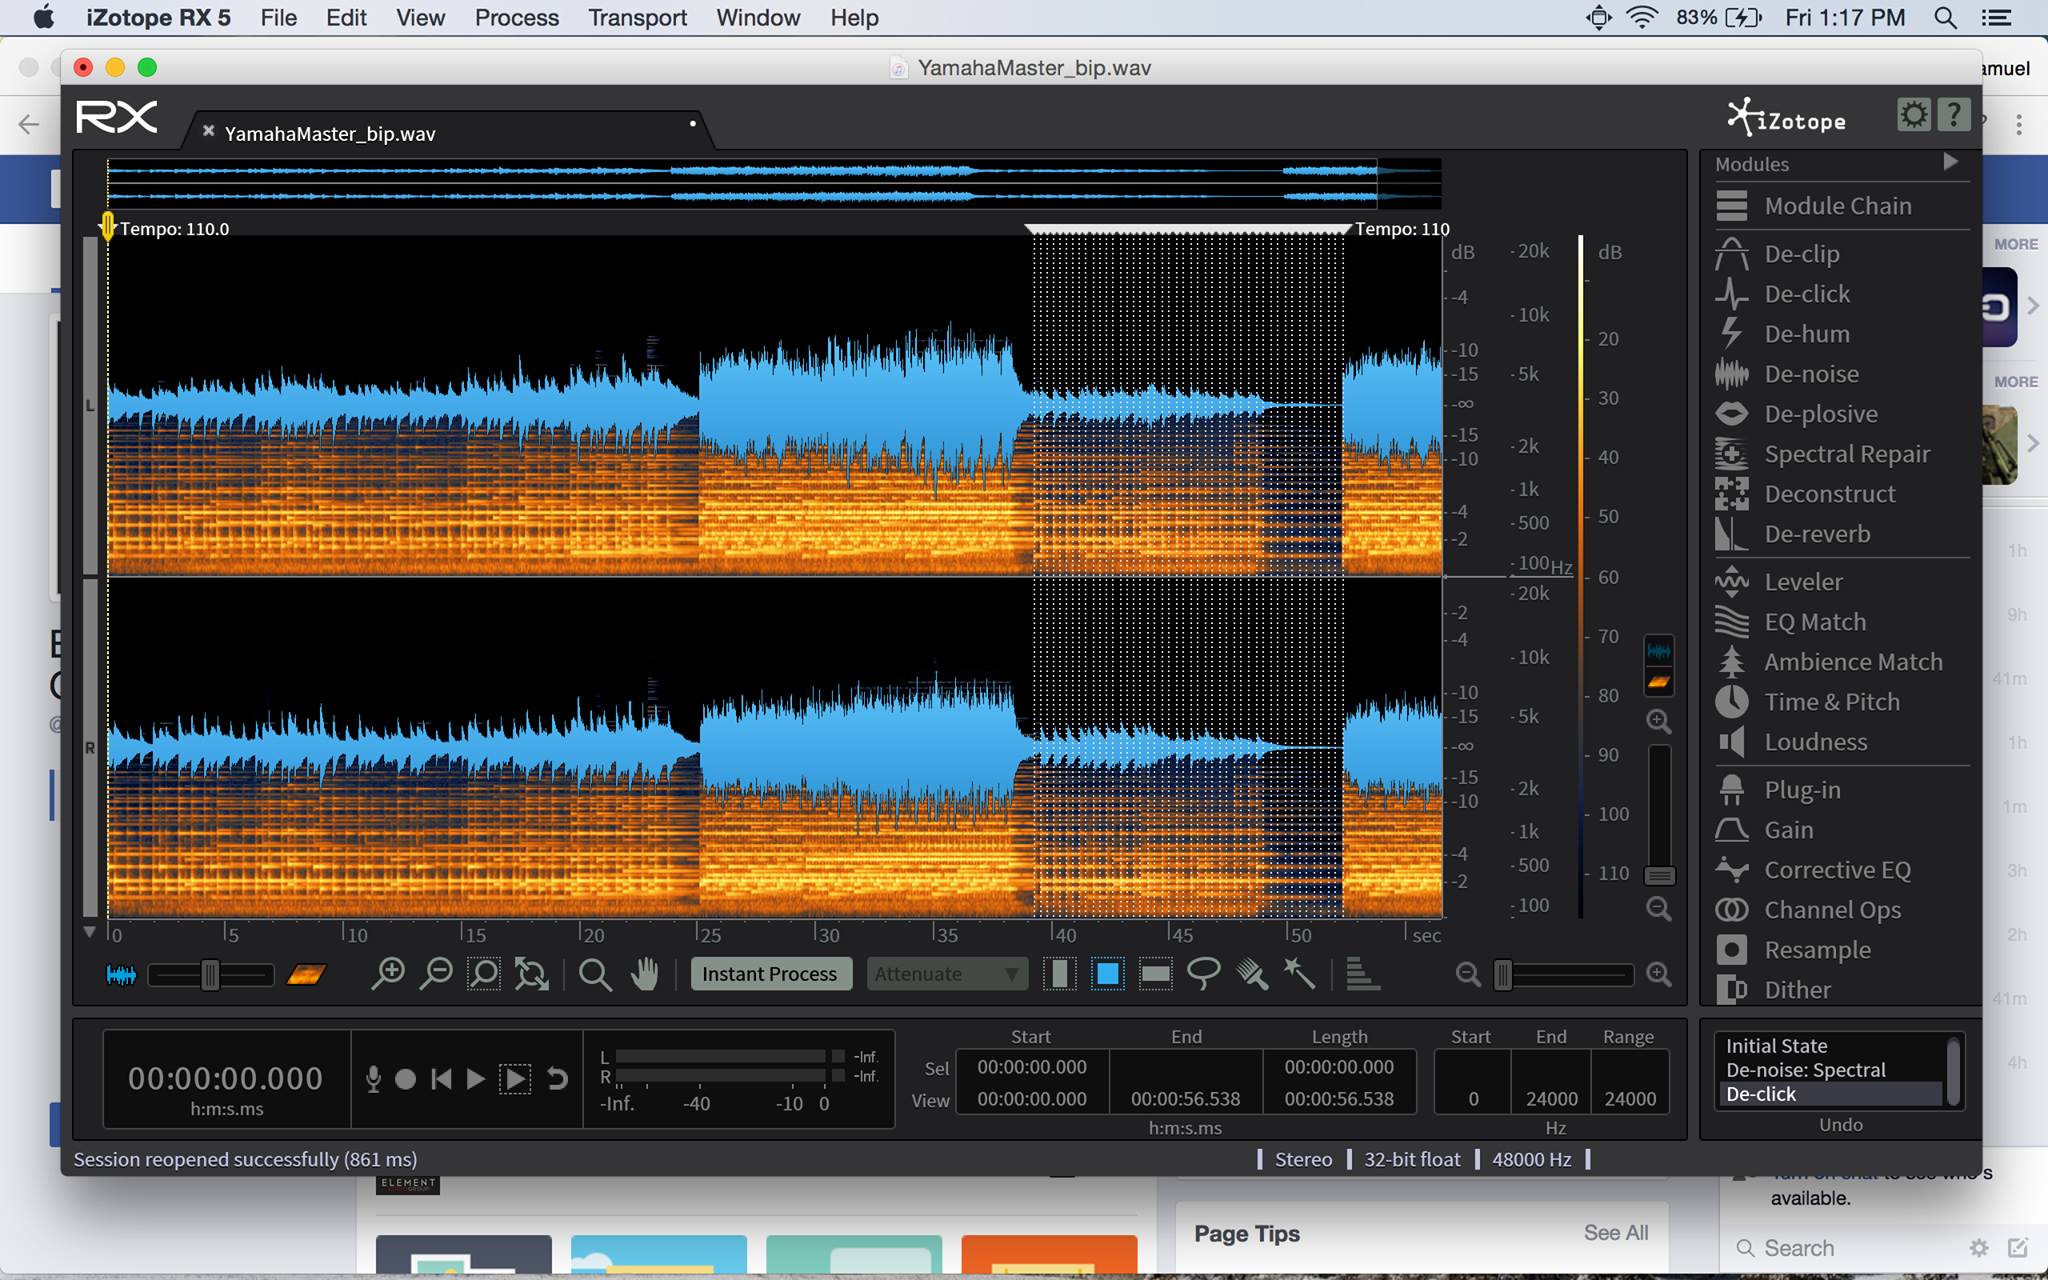This screenshot has height=1280, width=2048.
Task: Toggle Play Selection mode
Action: pos(515,1079)
